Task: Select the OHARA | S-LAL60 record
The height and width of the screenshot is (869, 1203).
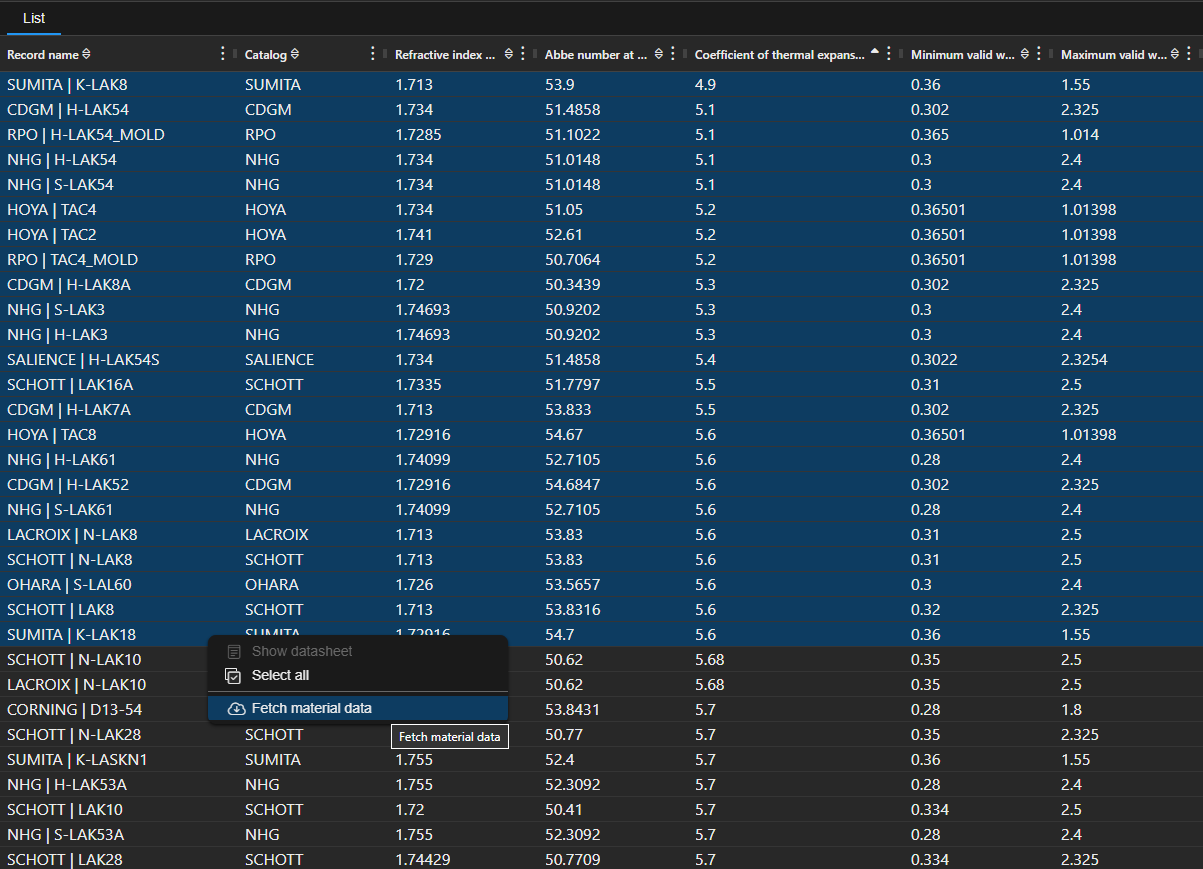Action: (x=601, y=584)
